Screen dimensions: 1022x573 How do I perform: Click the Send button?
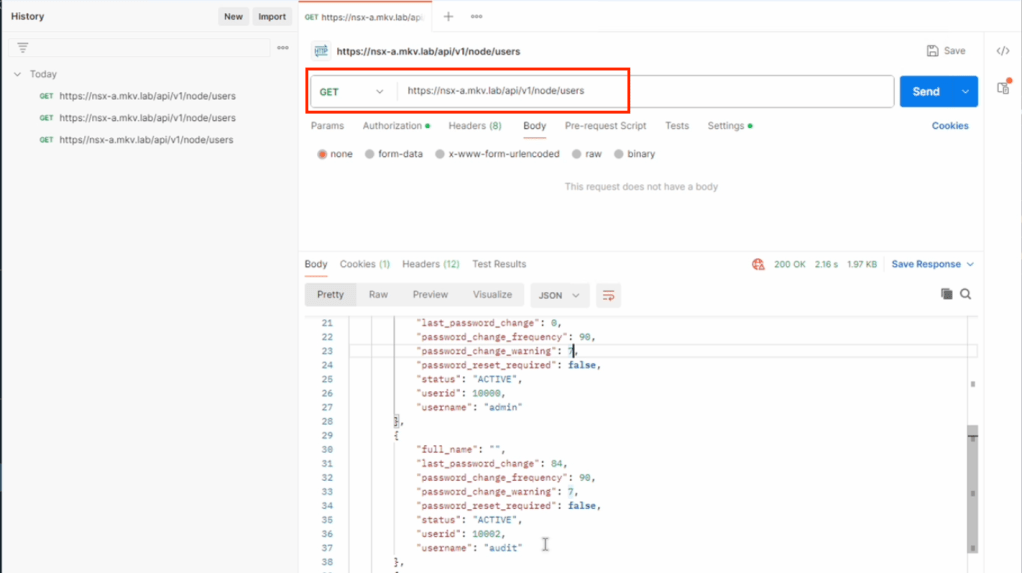(x=926, y=91)
